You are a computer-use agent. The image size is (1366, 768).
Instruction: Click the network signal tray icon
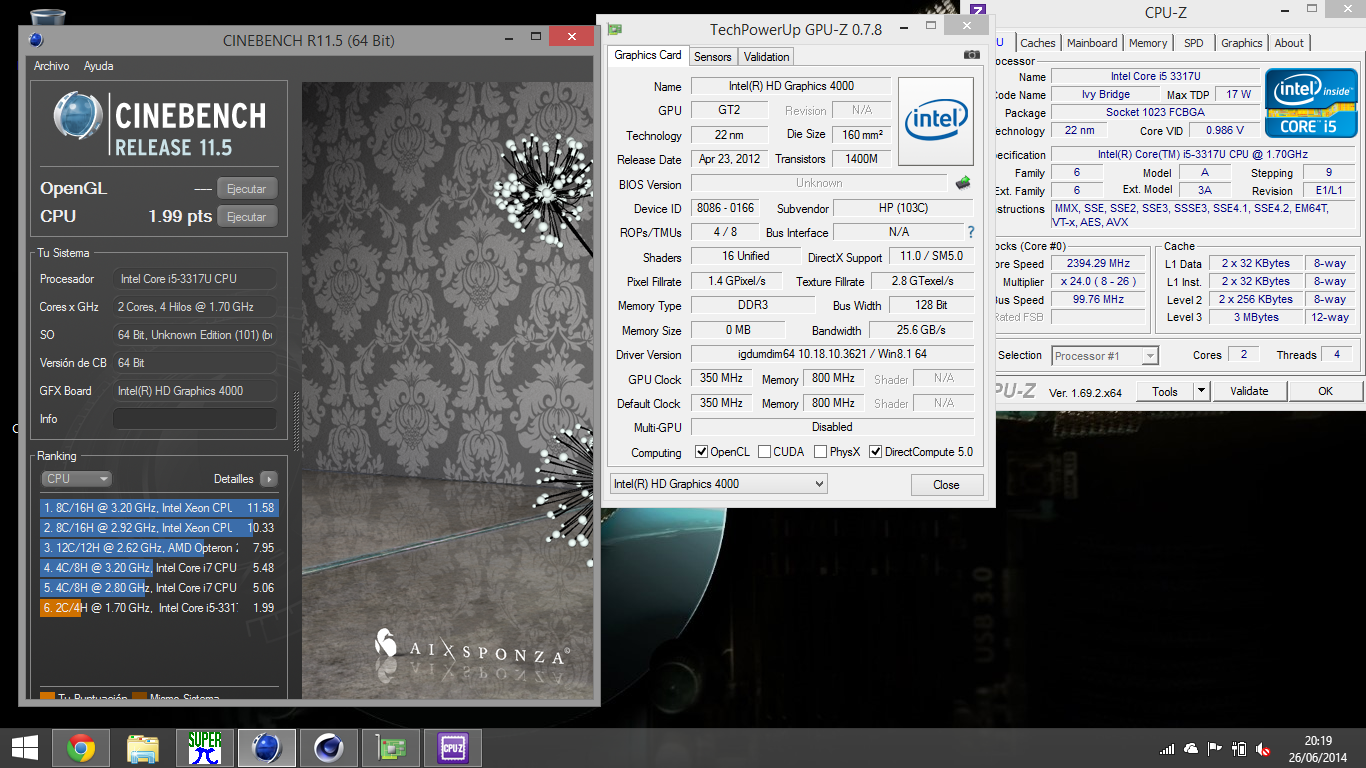pyautogui.click(x=1167, y=749)
